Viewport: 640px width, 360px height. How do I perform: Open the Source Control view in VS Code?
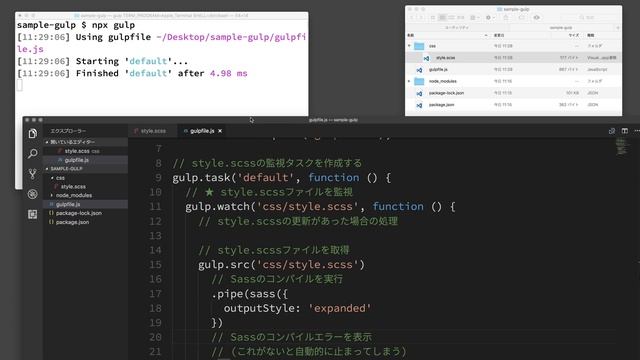click(x=33, y=174)
